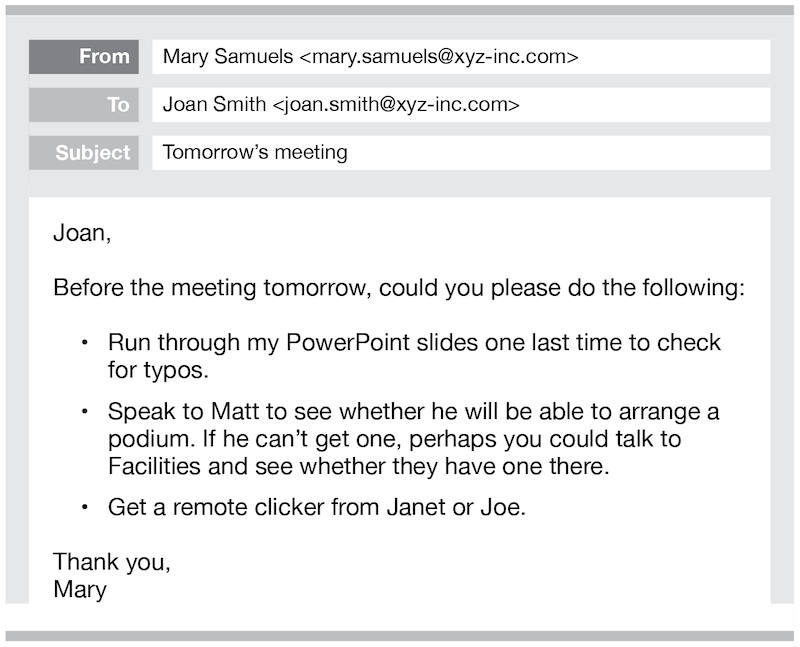Click the word 'PowerPoint' in the message
Image resolution: width=800 pixels, height=647 pixels.
point(348,342)
